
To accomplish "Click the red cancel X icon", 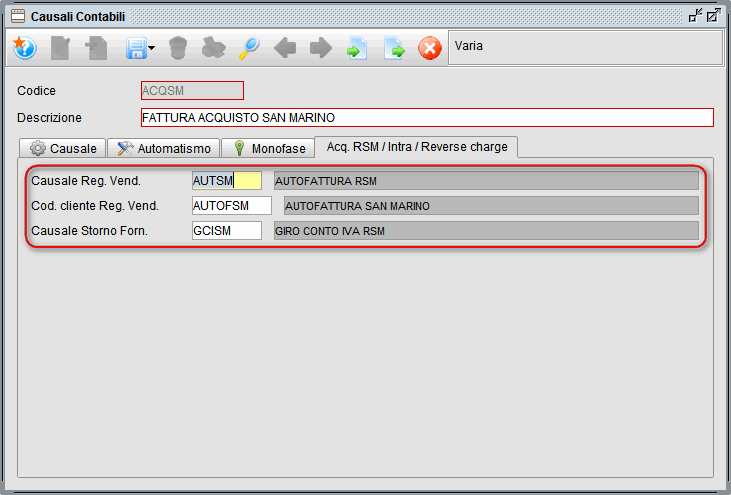I will point(430,48).
